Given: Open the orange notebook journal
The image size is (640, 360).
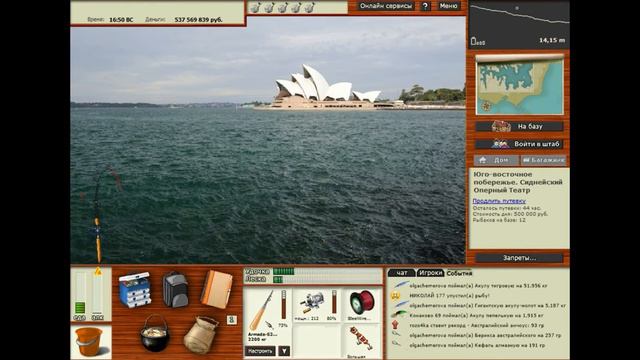Looking at the screenshot, I should tap(216, 289).
